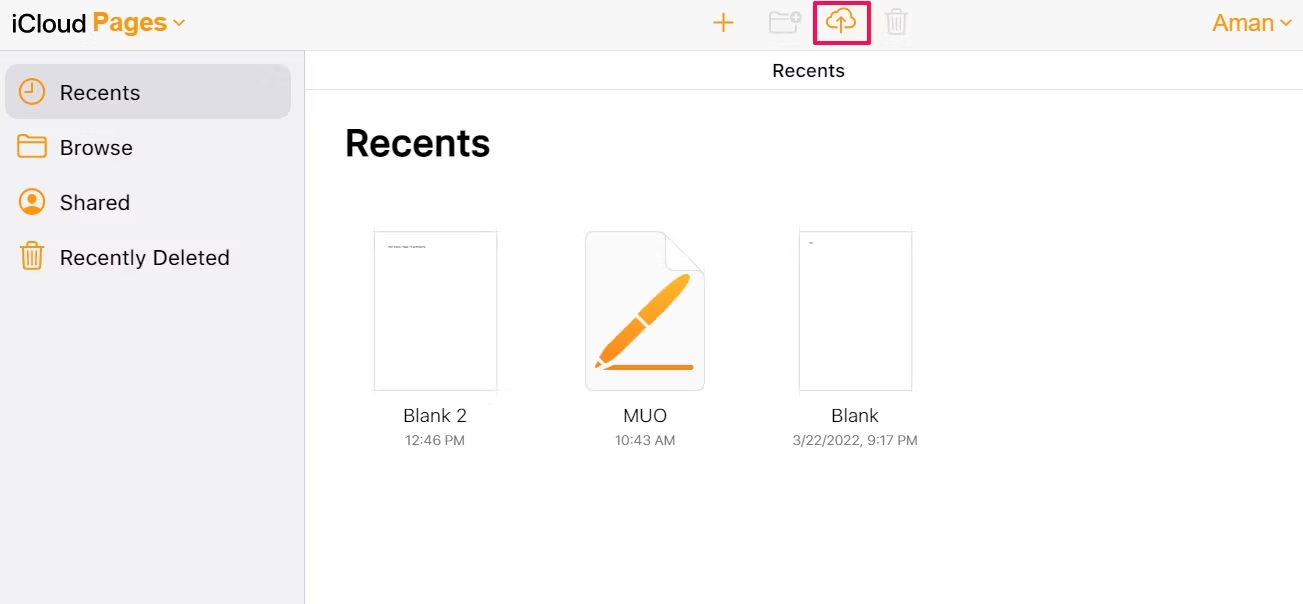
Task: Click the iCloud Pages title text
Action: (x=88, y=23)
